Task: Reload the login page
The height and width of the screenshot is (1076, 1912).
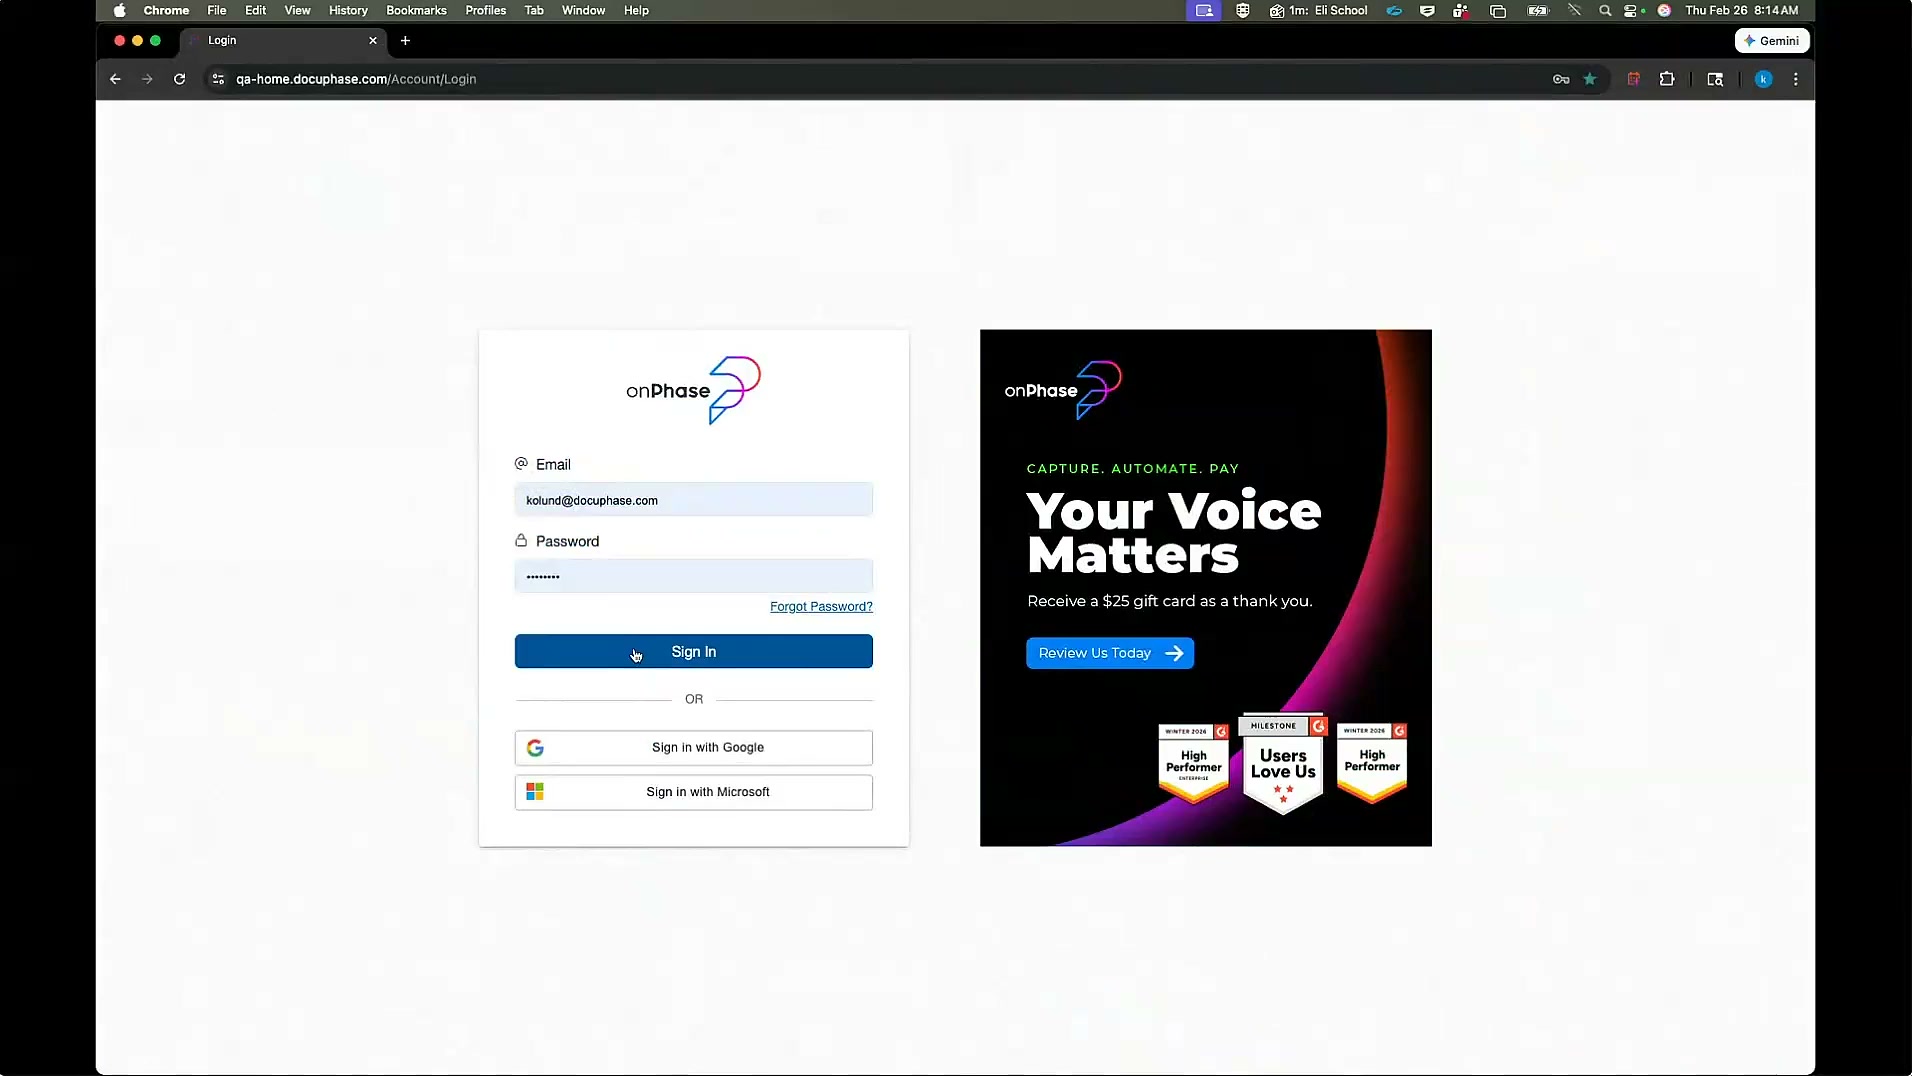Action: (179, 79)
